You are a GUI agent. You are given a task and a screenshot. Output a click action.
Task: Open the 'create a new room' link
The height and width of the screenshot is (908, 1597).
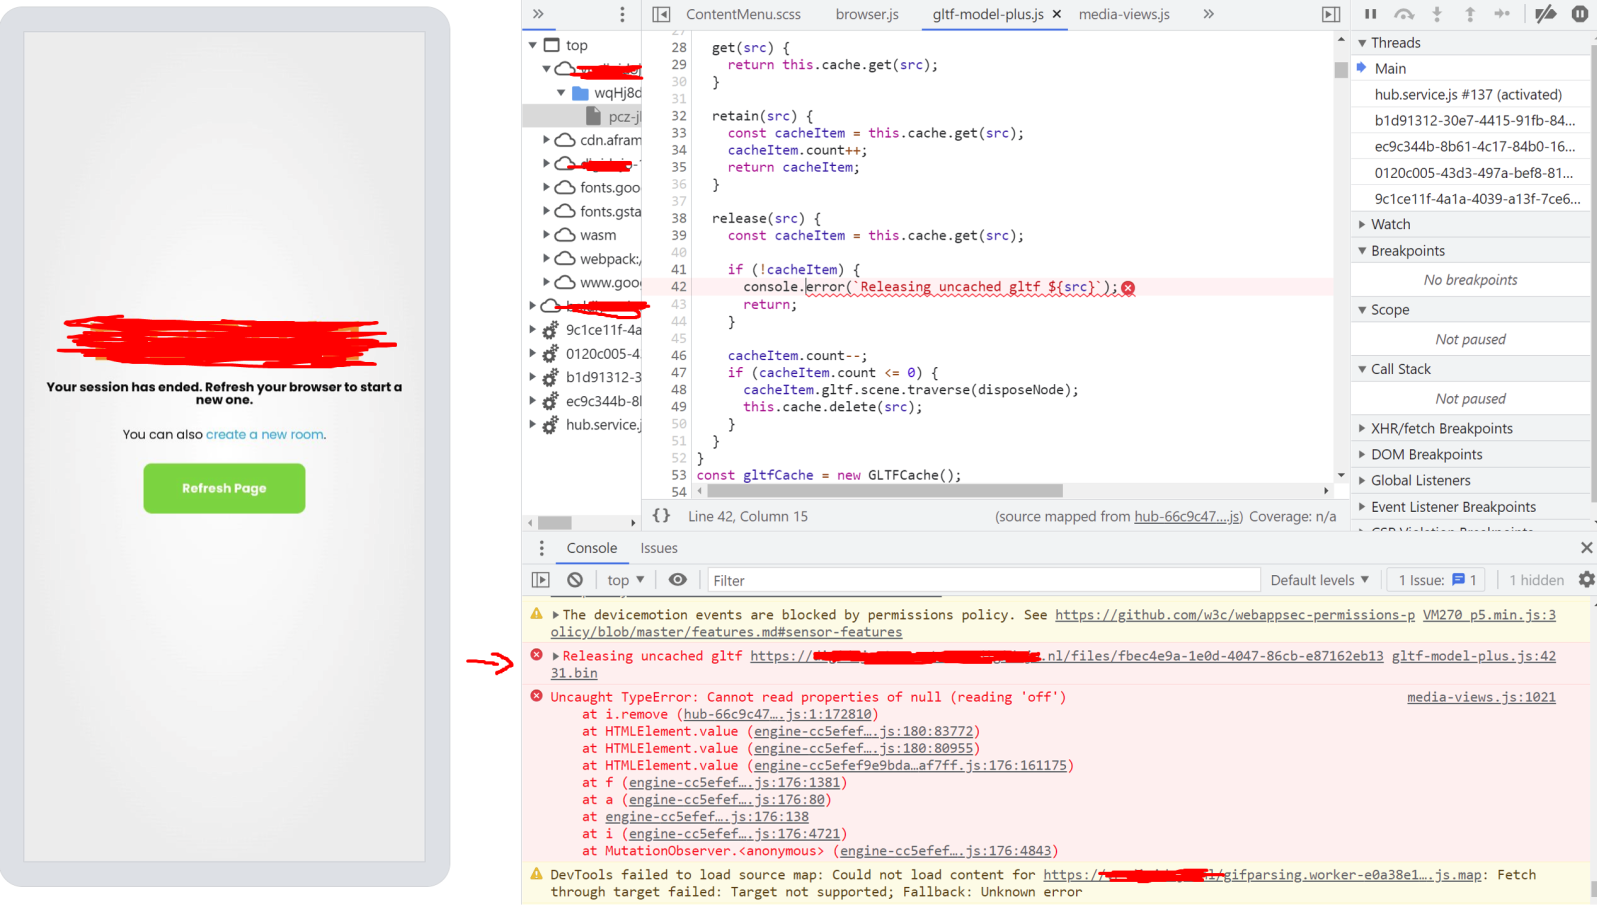click(264, 434)
